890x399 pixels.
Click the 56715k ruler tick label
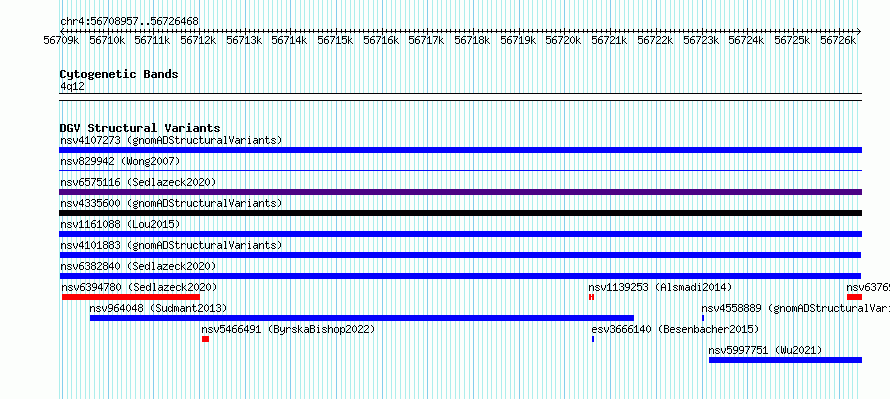click(335, 40)
